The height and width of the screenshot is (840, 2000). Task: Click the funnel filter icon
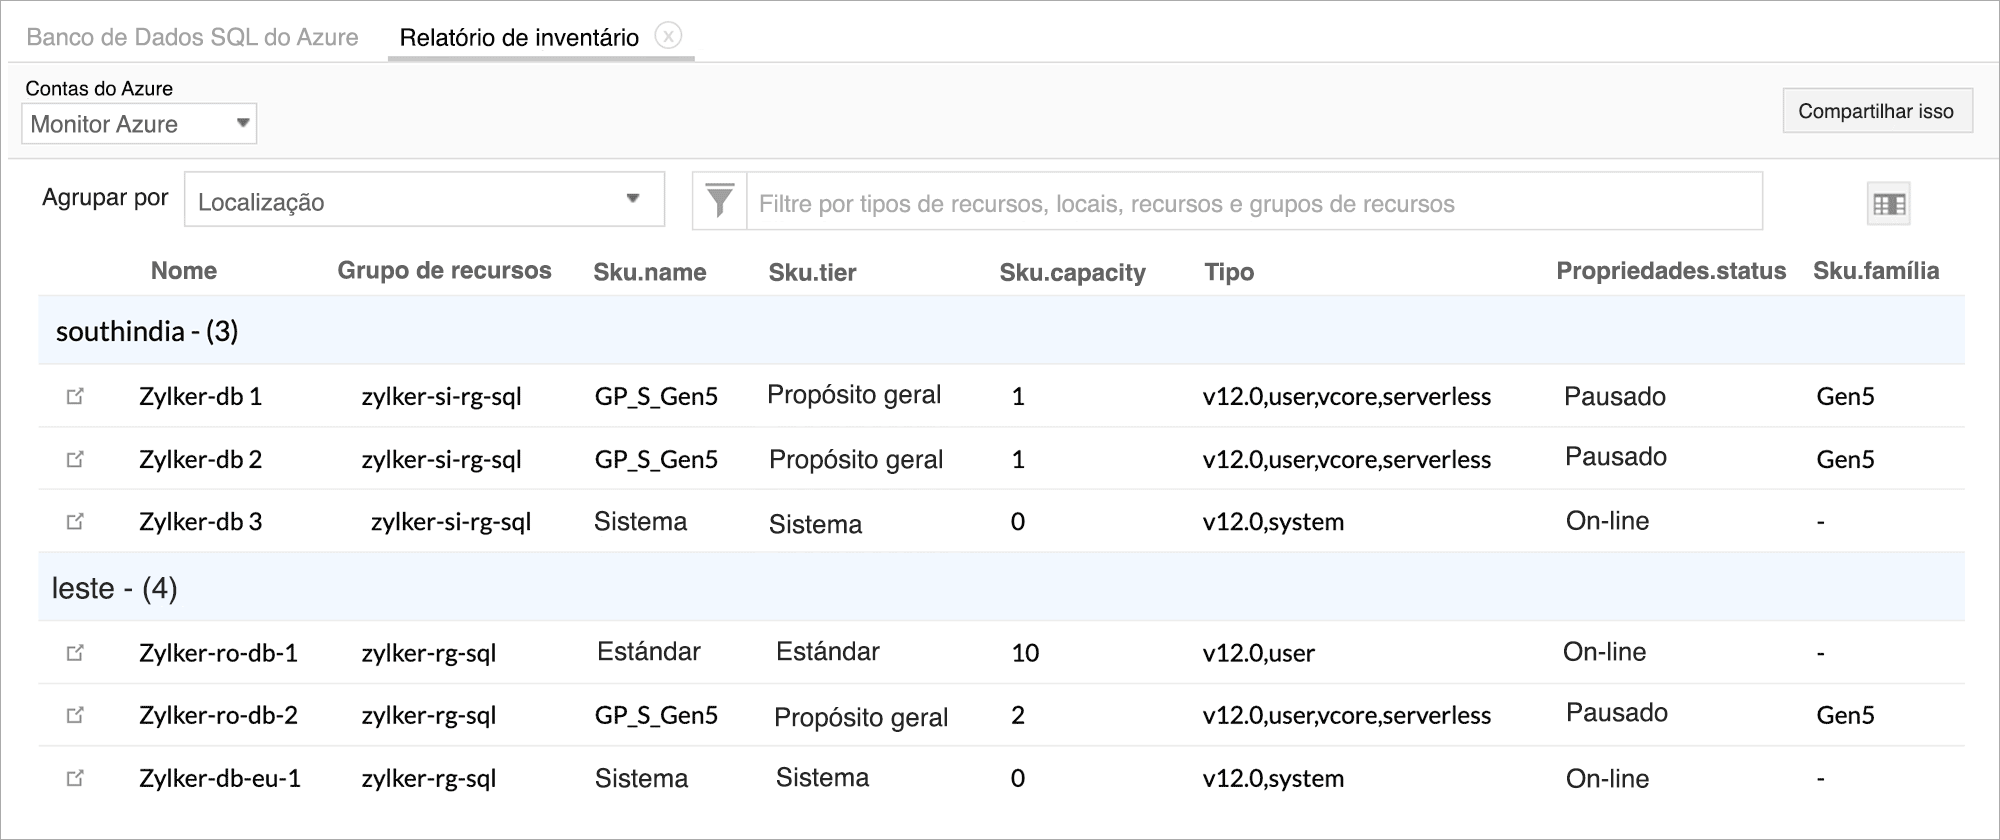tap(720, 201)
